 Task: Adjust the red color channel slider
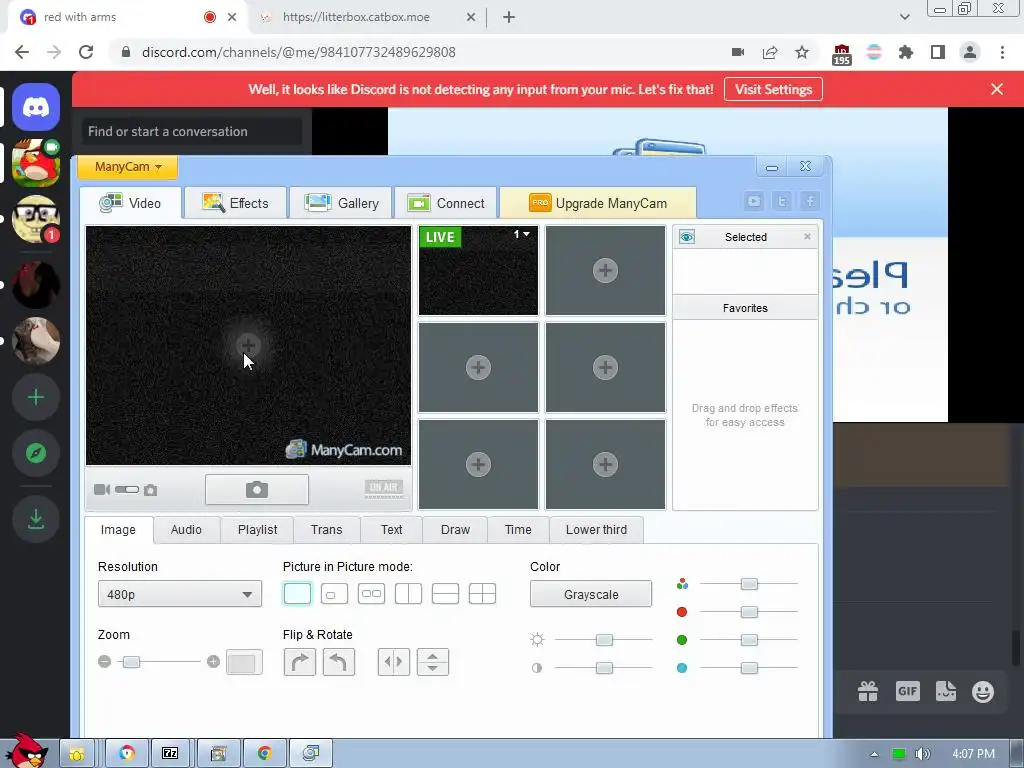click(x=749, y=612)
